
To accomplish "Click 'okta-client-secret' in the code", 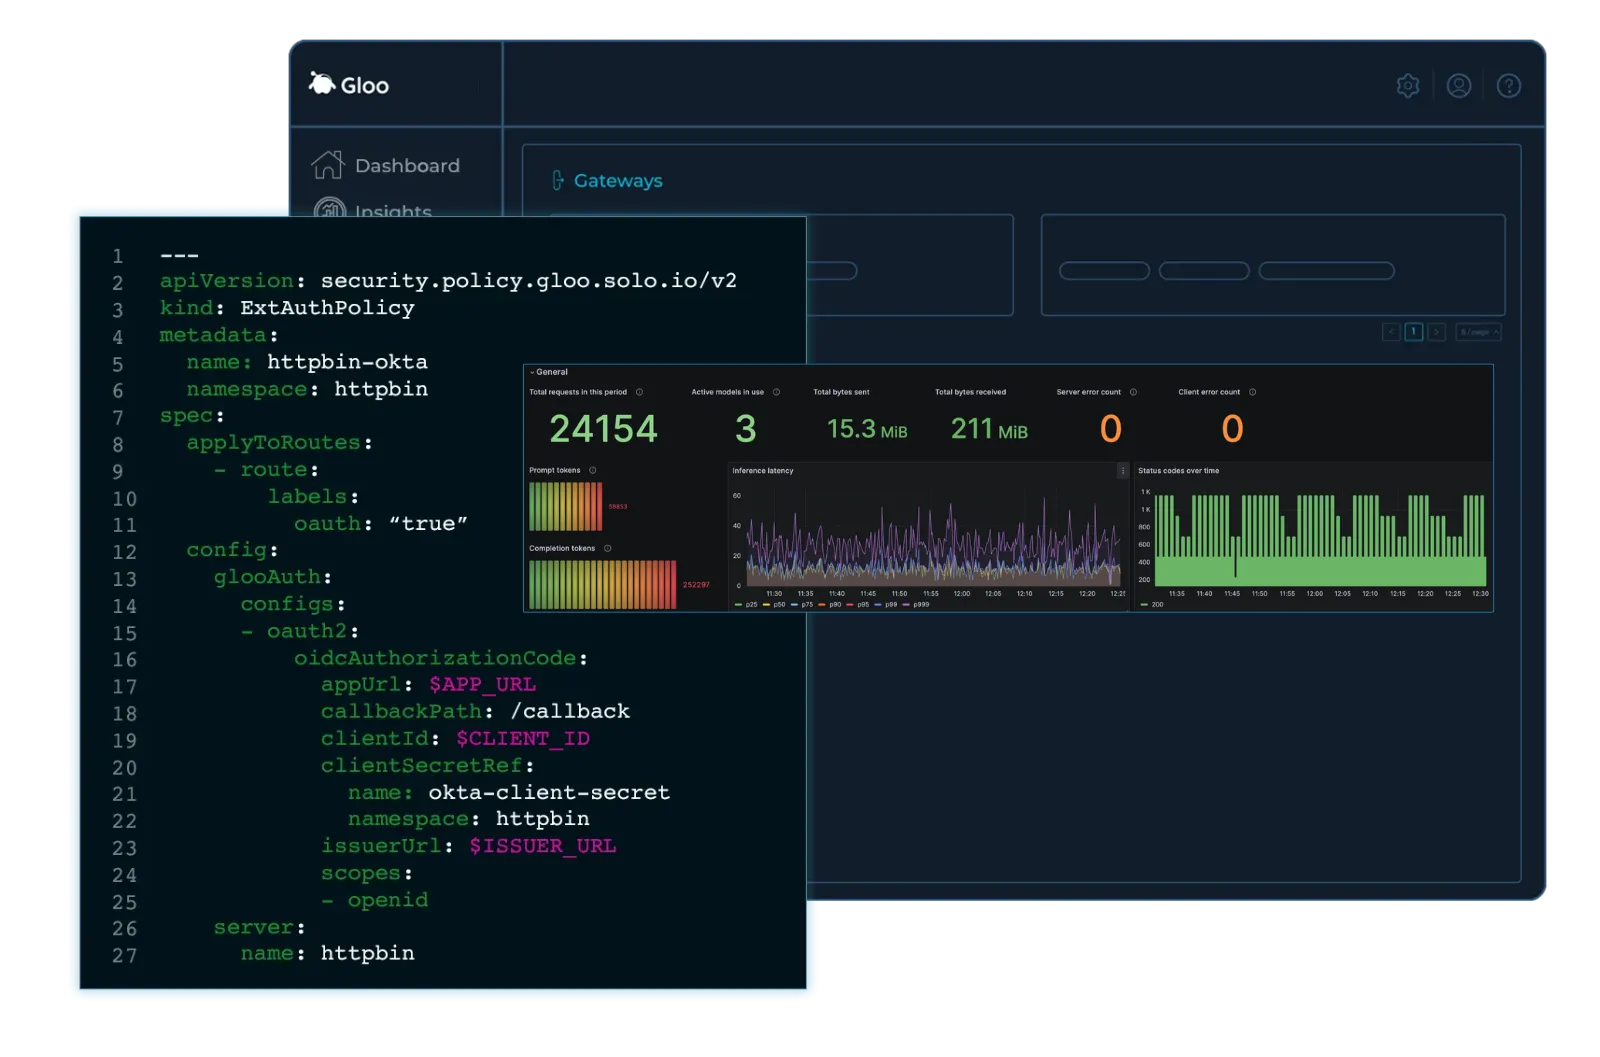I will (549, 792).
